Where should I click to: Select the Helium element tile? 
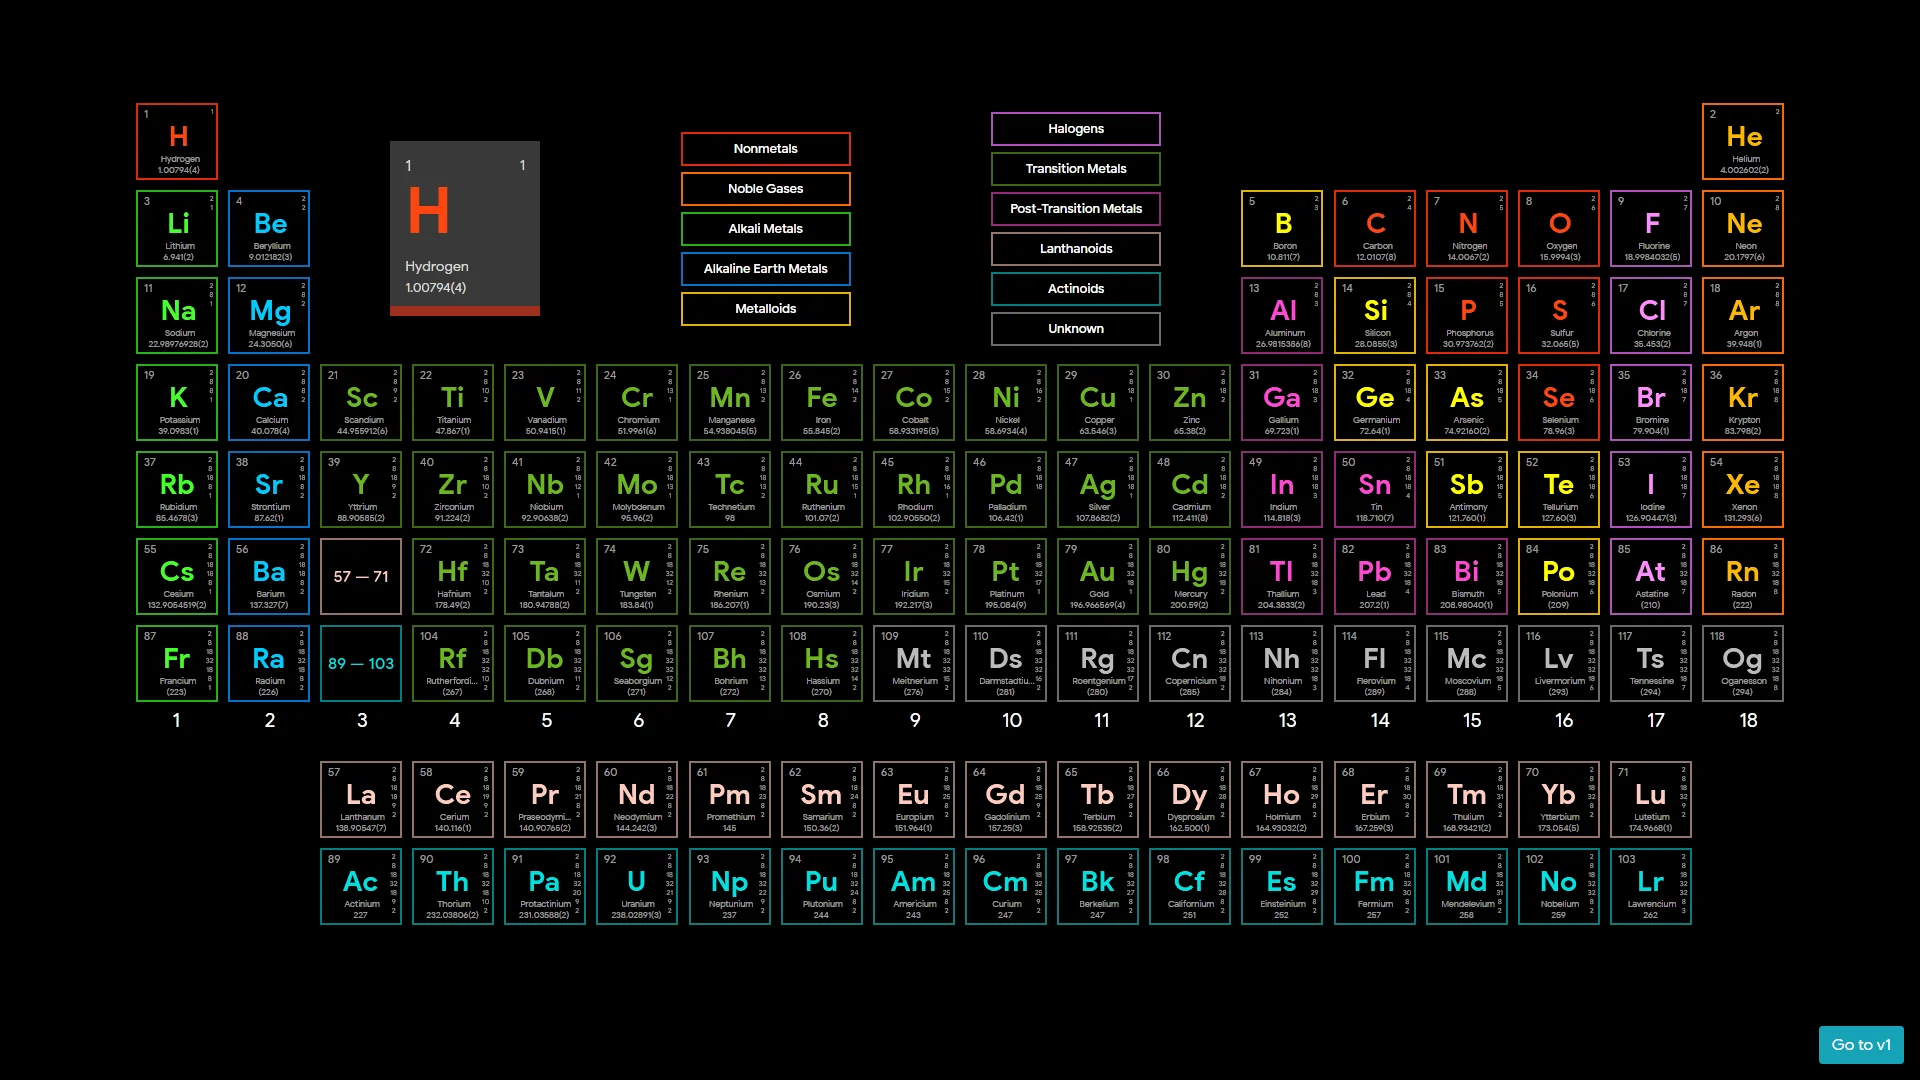point(1743,141)
